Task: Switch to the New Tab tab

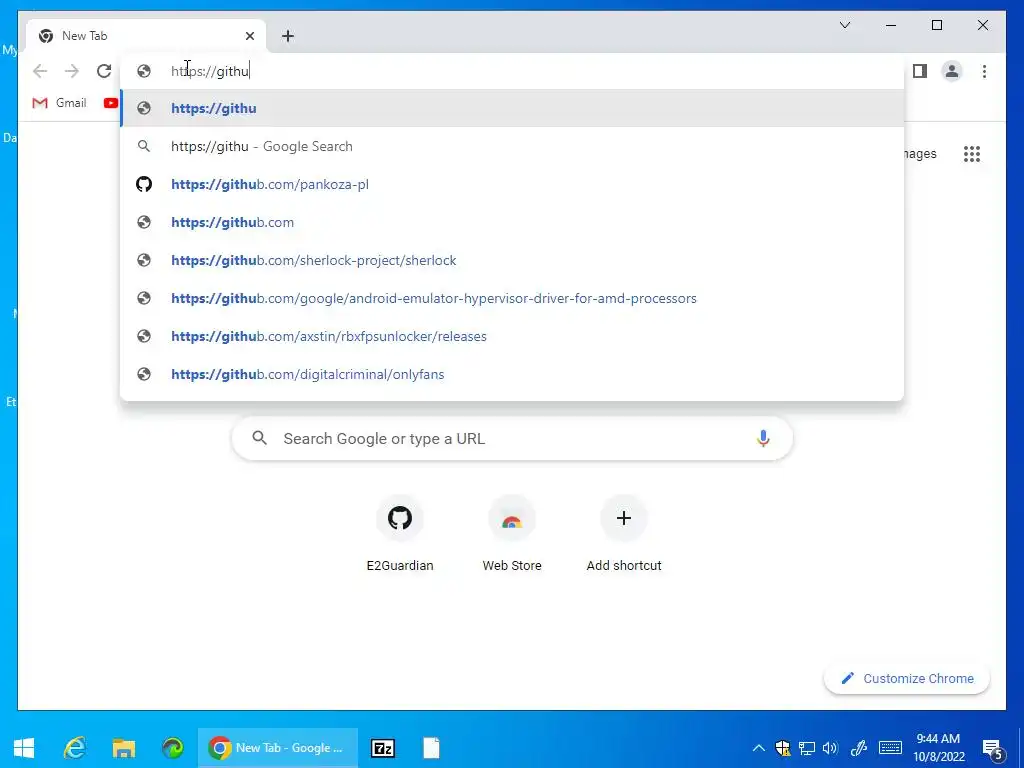Action: point(146,36)
